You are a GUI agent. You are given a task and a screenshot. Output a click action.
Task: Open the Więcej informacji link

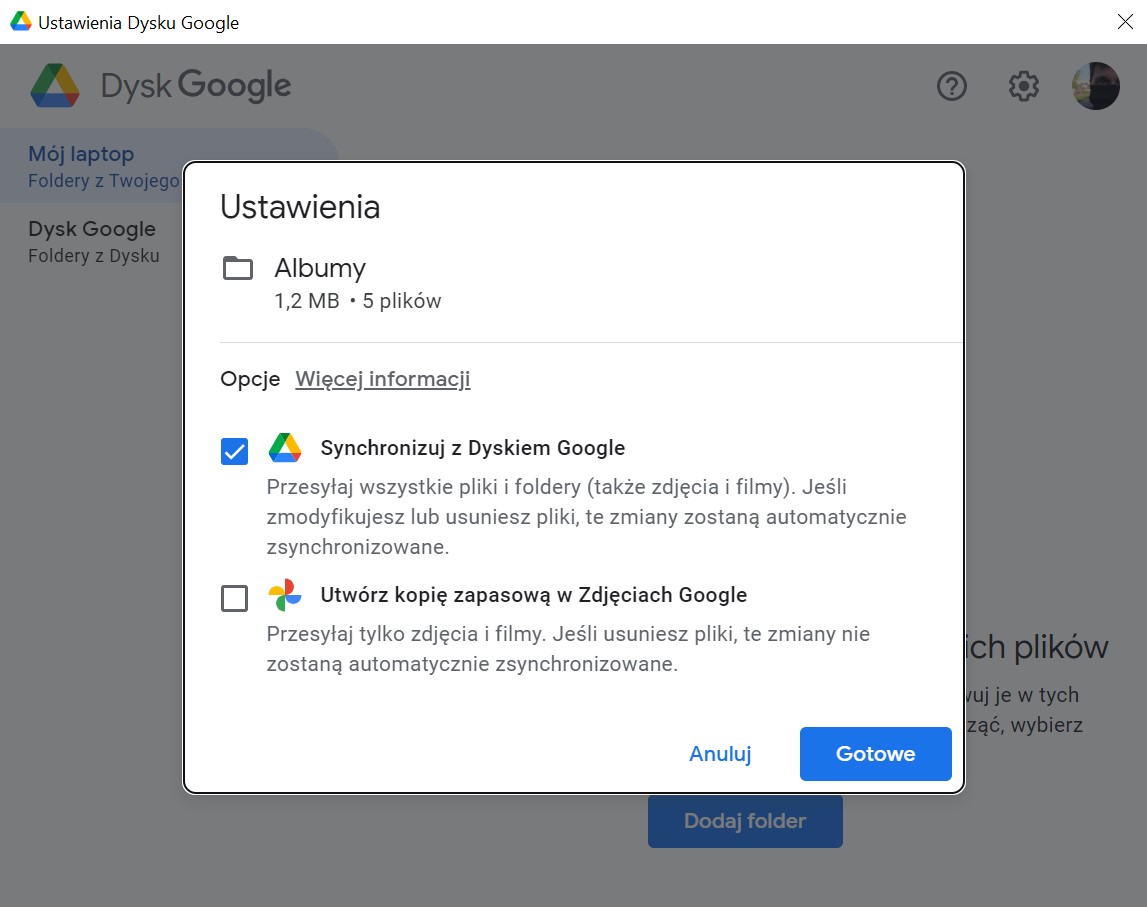(x=383, y=379)
